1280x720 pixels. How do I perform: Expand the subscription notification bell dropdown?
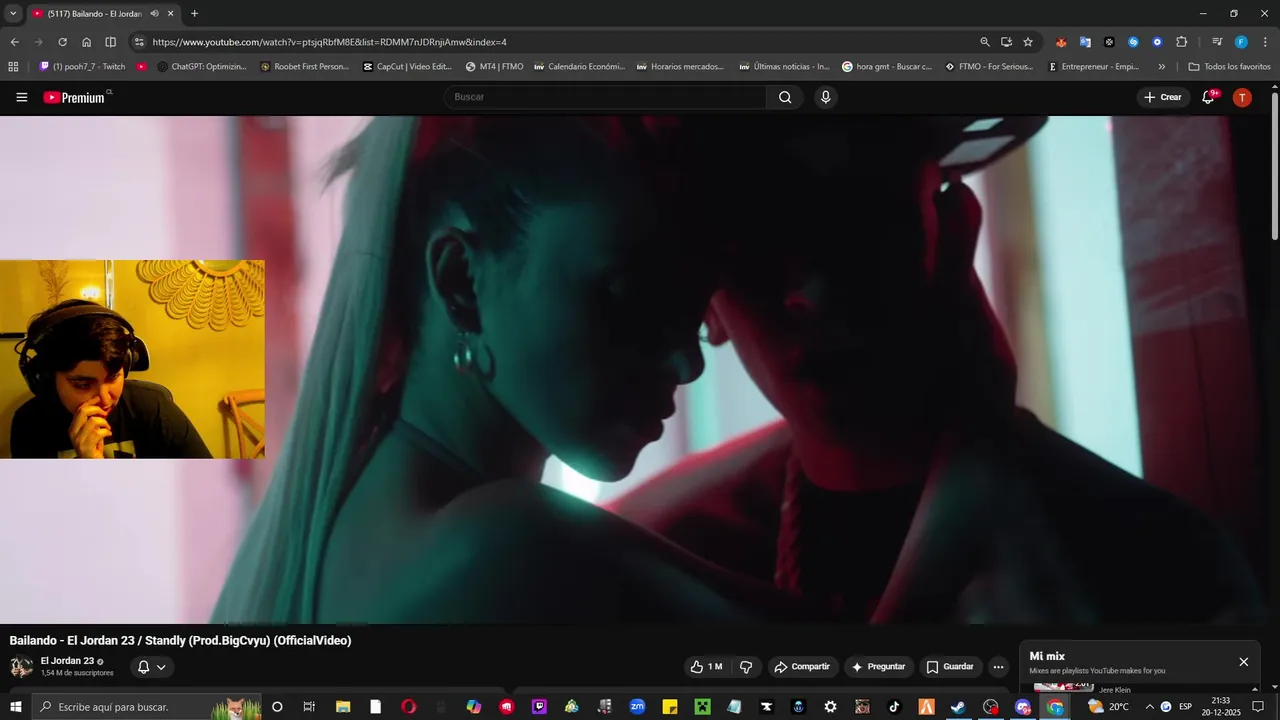pyautogui.click(x=152, y=667)
